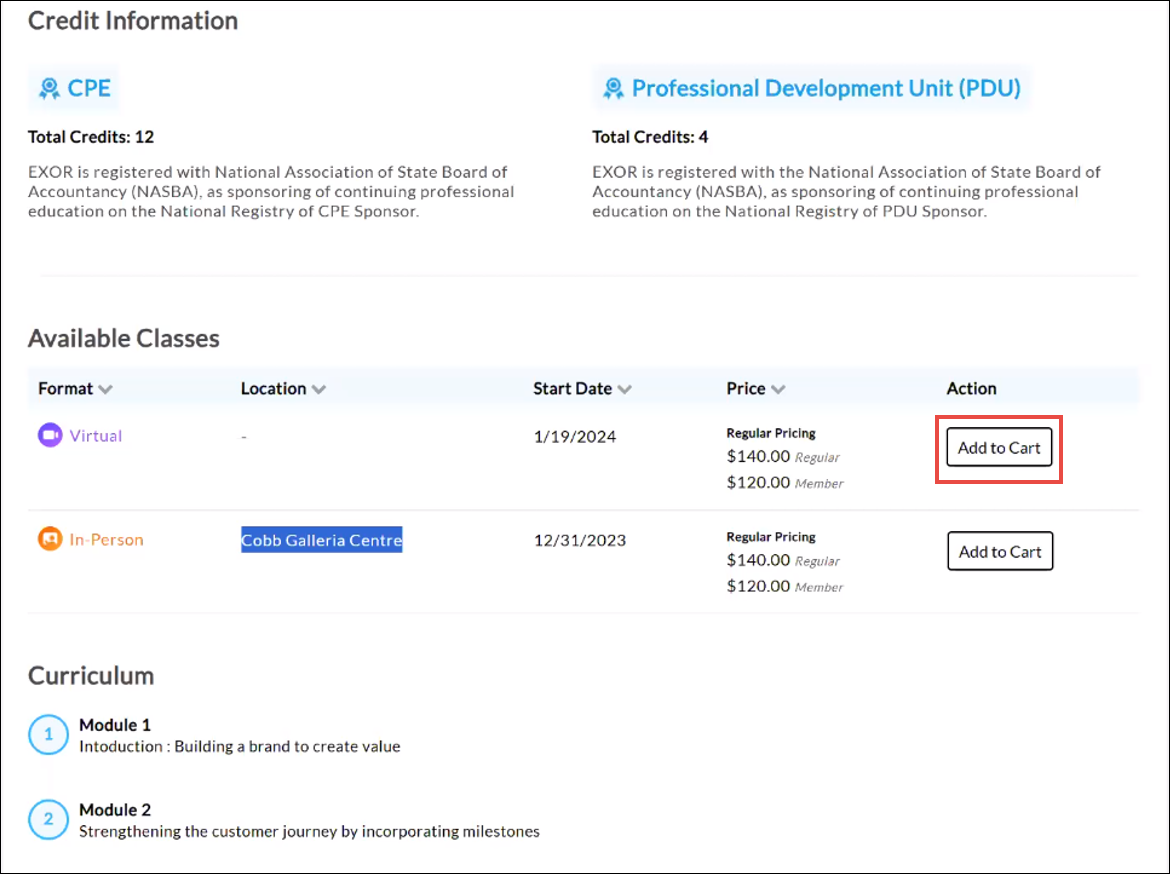This screenshot has width=1170, height=874.
Task: Sort classes by Format column chevron
Action: pyautogui.click(x=105, y=389)
